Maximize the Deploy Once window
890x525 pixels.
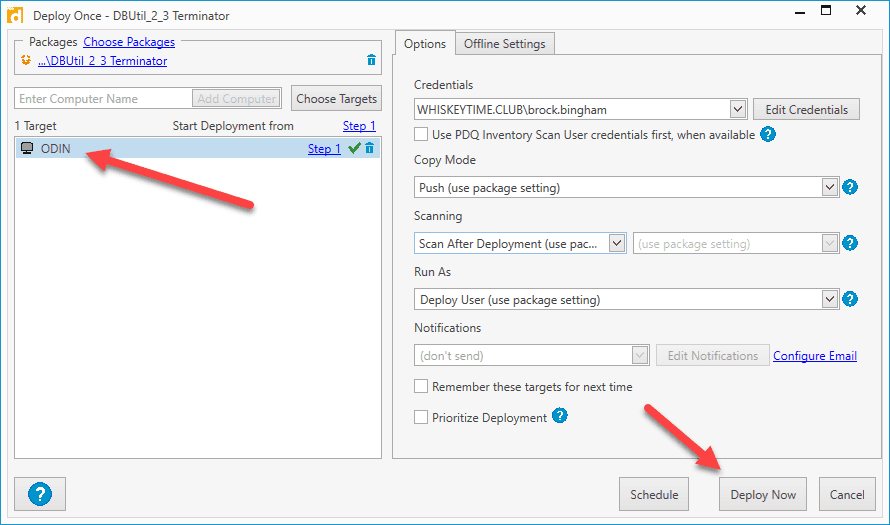coord(826,11)
